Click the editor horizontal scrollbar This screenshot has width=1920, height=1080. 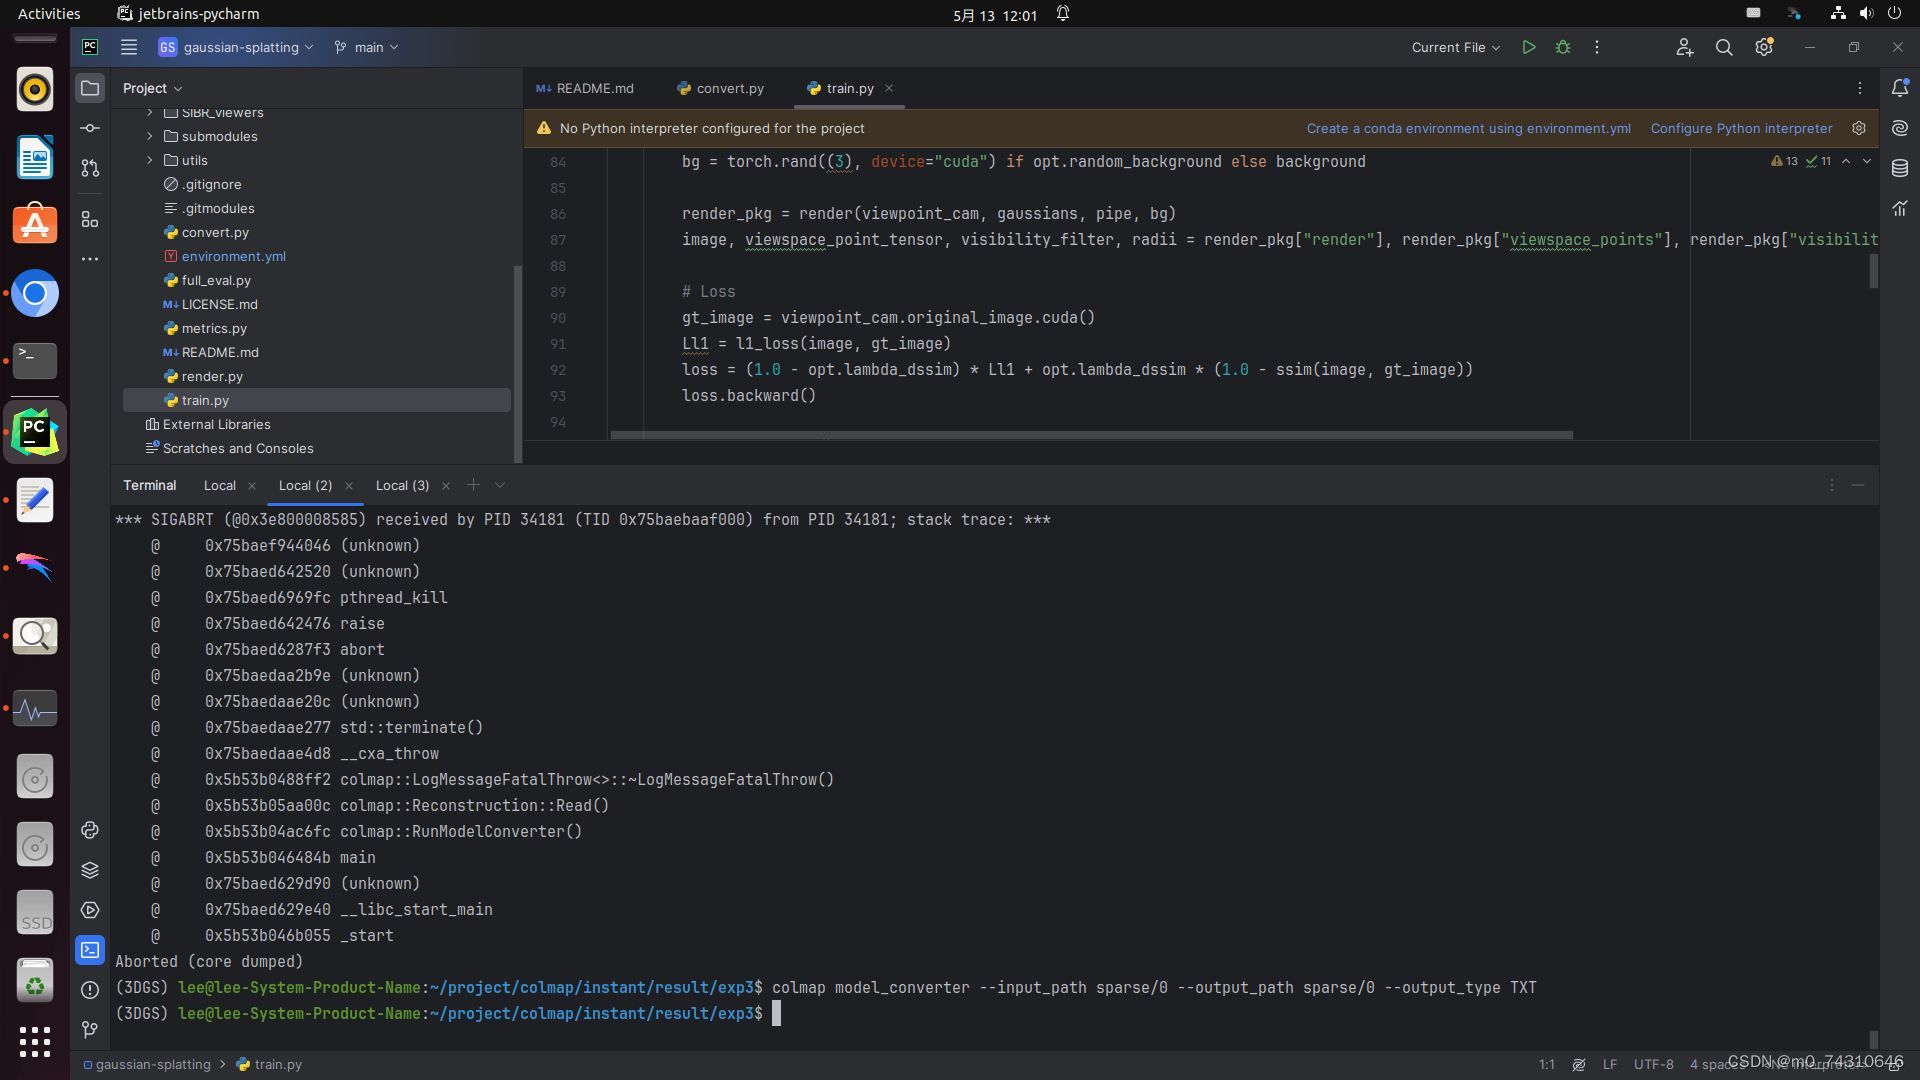1090,435
